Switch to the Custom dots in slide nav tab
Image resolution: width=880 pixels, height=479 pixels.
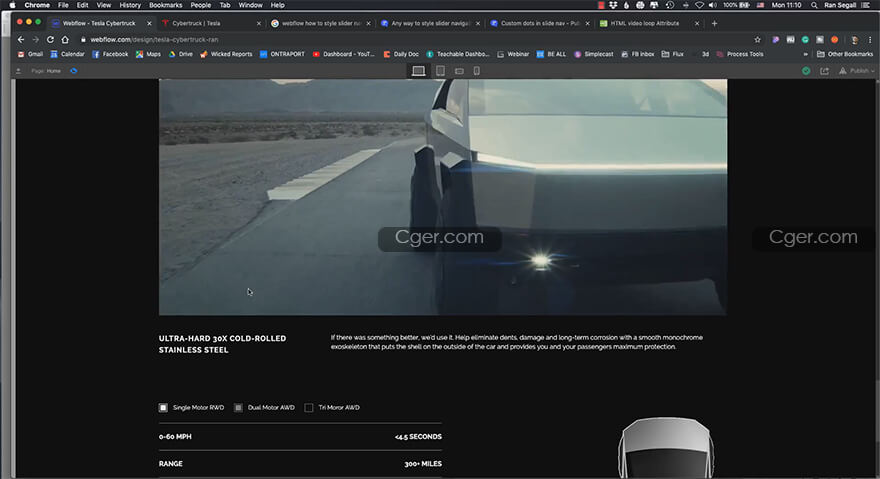539,23
